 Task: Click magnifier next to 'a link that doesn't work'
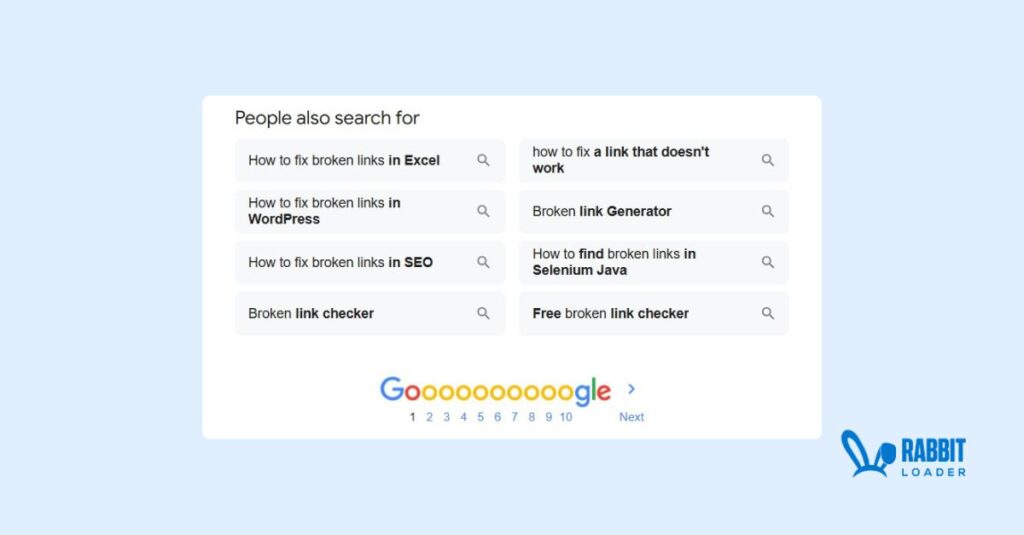768,160
